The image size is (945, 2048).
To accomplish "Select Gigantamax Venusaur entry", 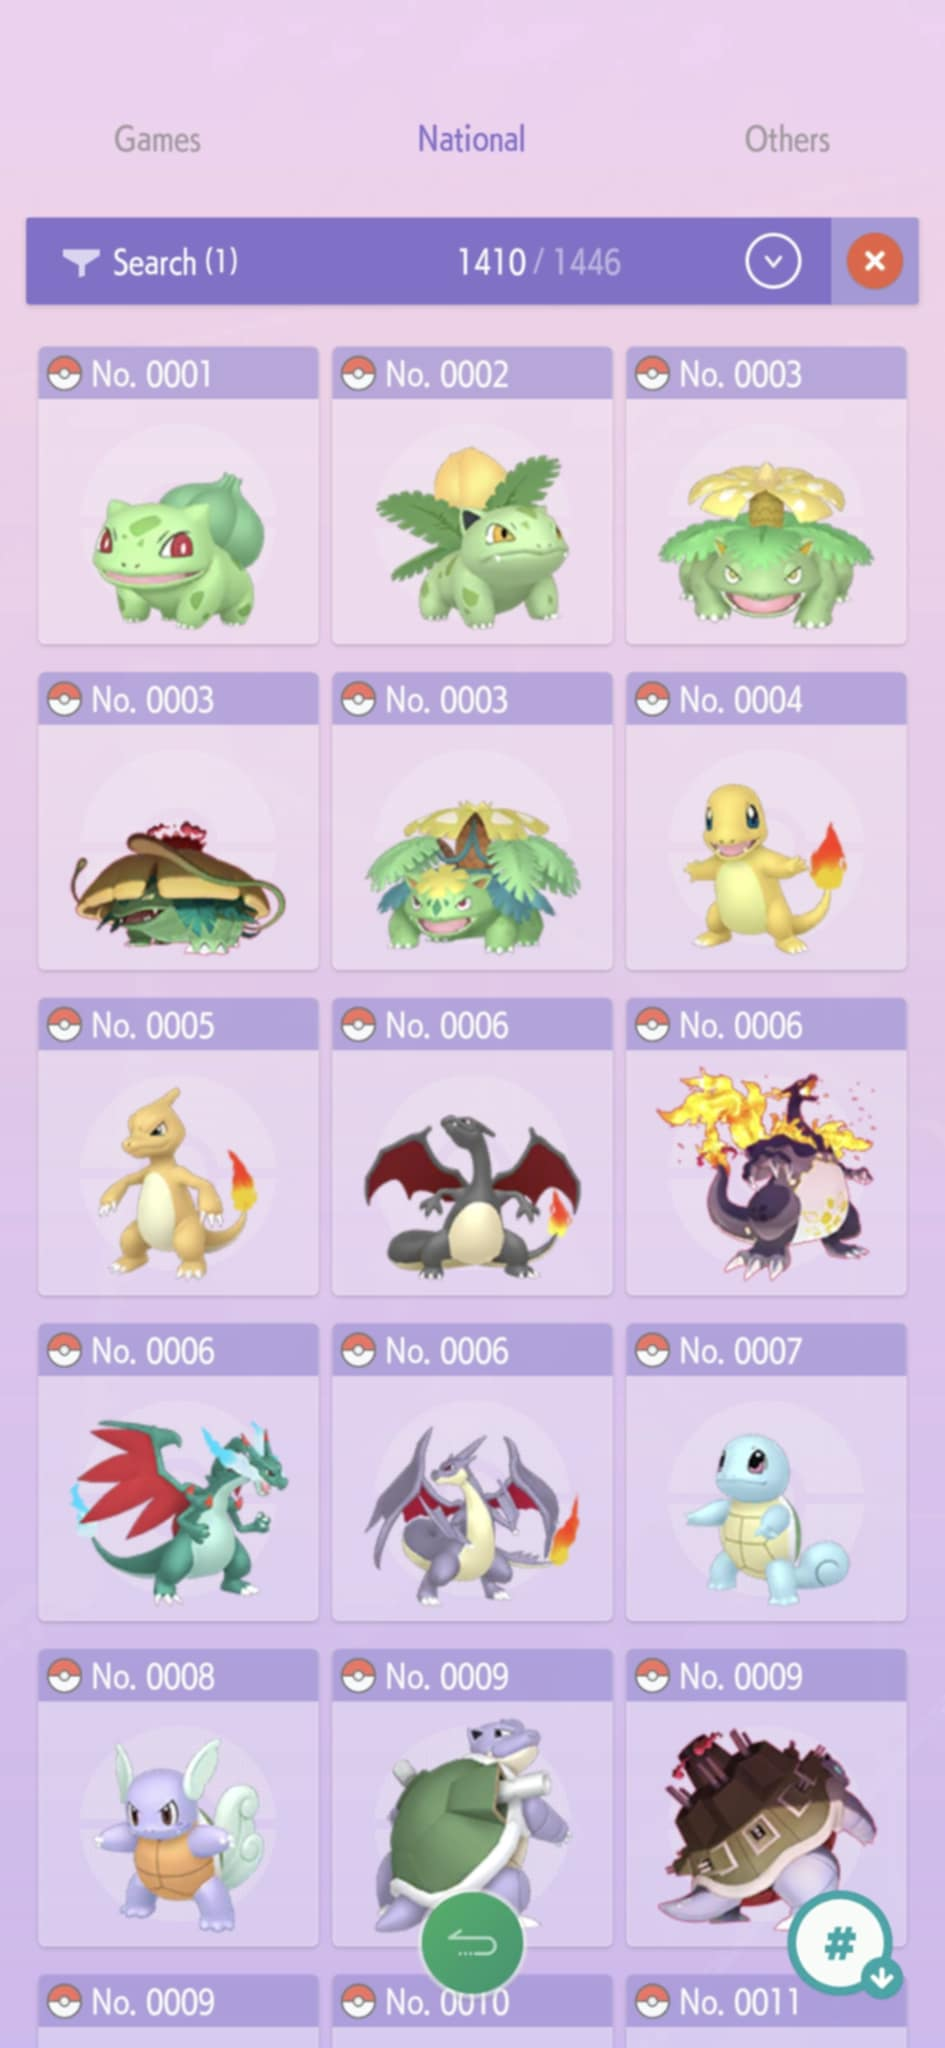I will [178, 821].
